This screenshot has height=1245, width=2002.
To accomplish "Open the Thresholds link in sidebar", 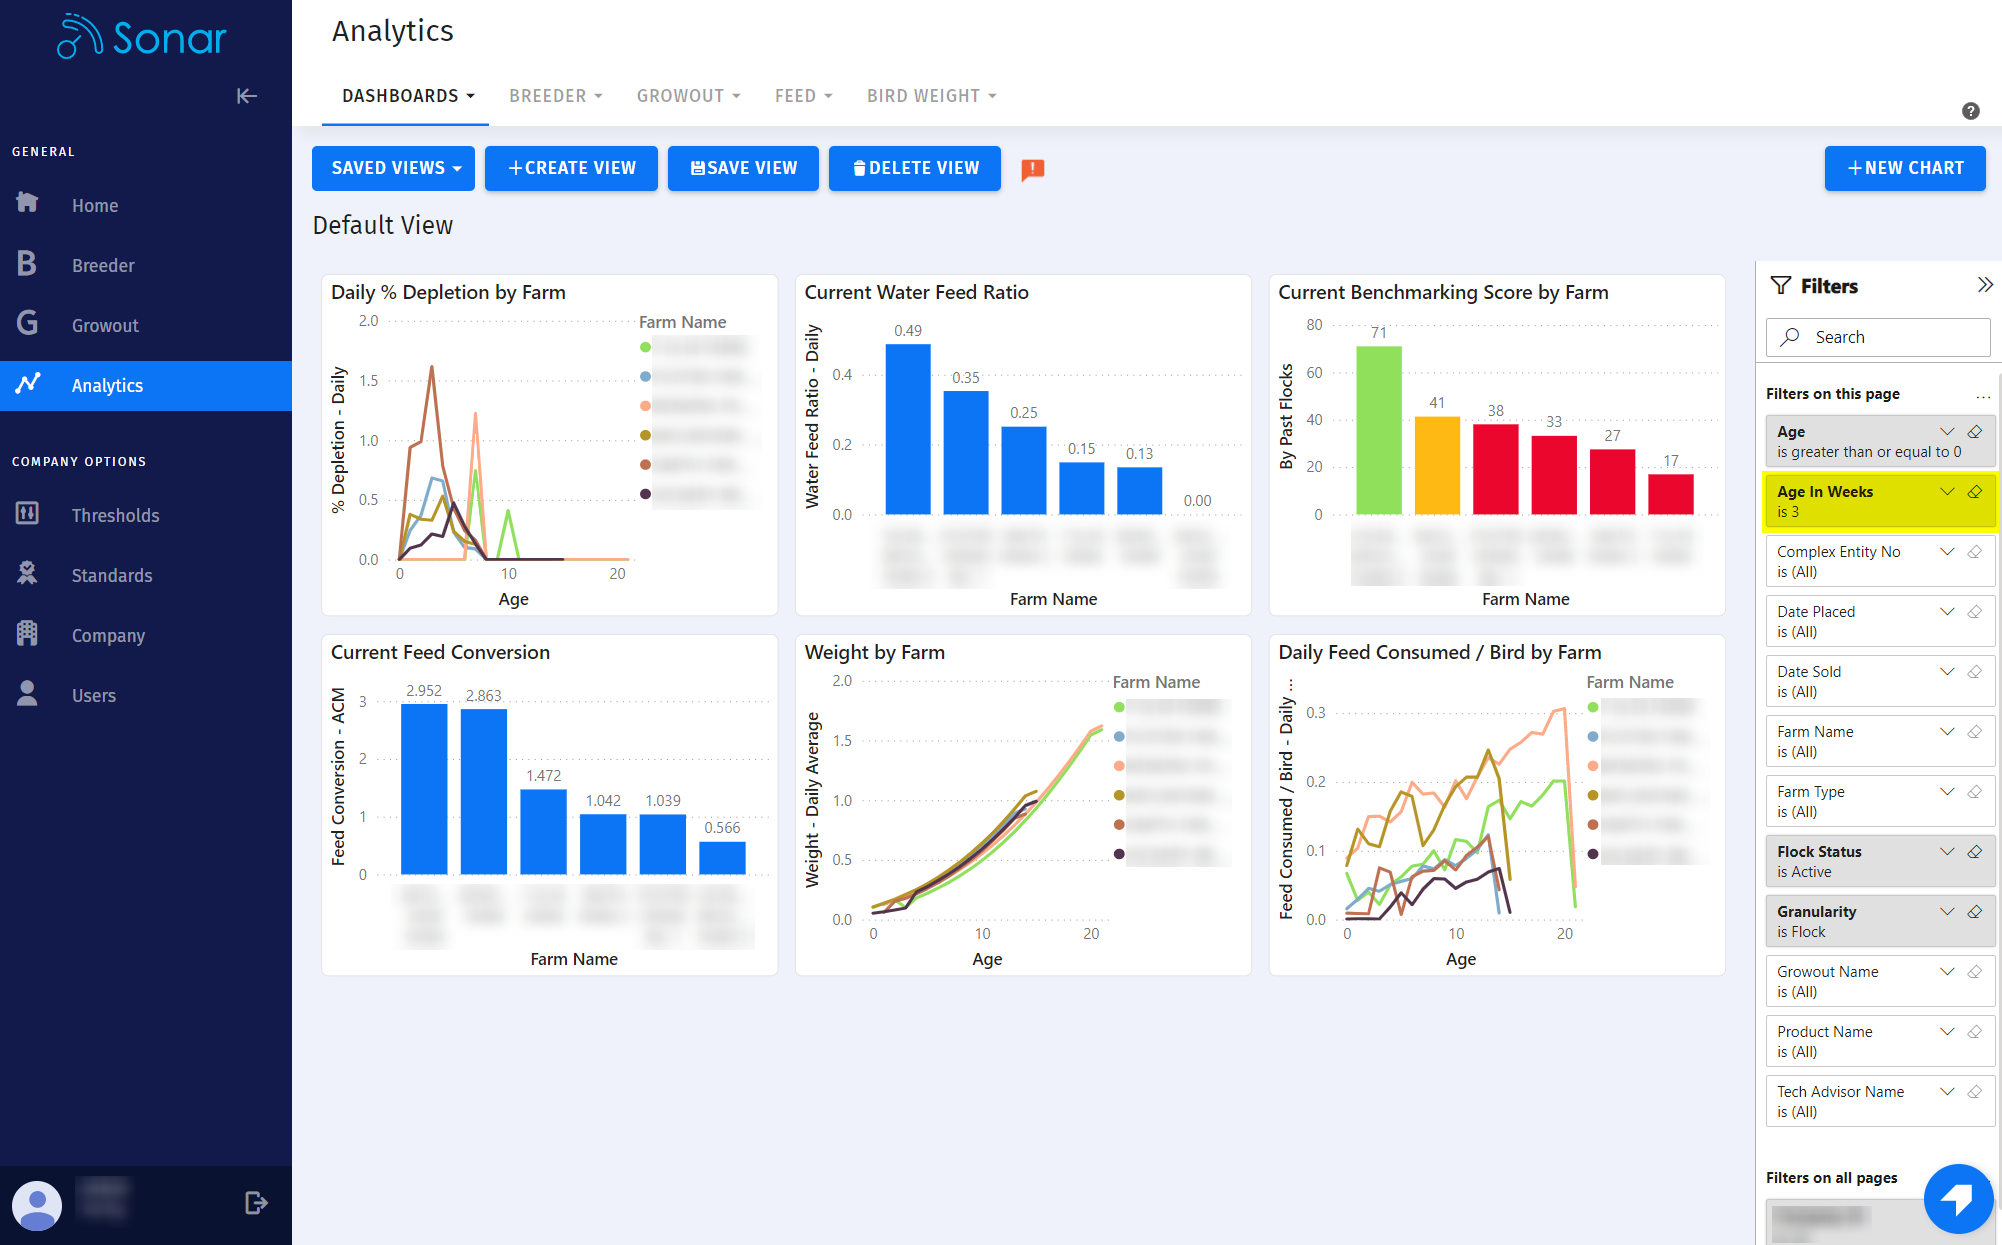I will (115, 516).
